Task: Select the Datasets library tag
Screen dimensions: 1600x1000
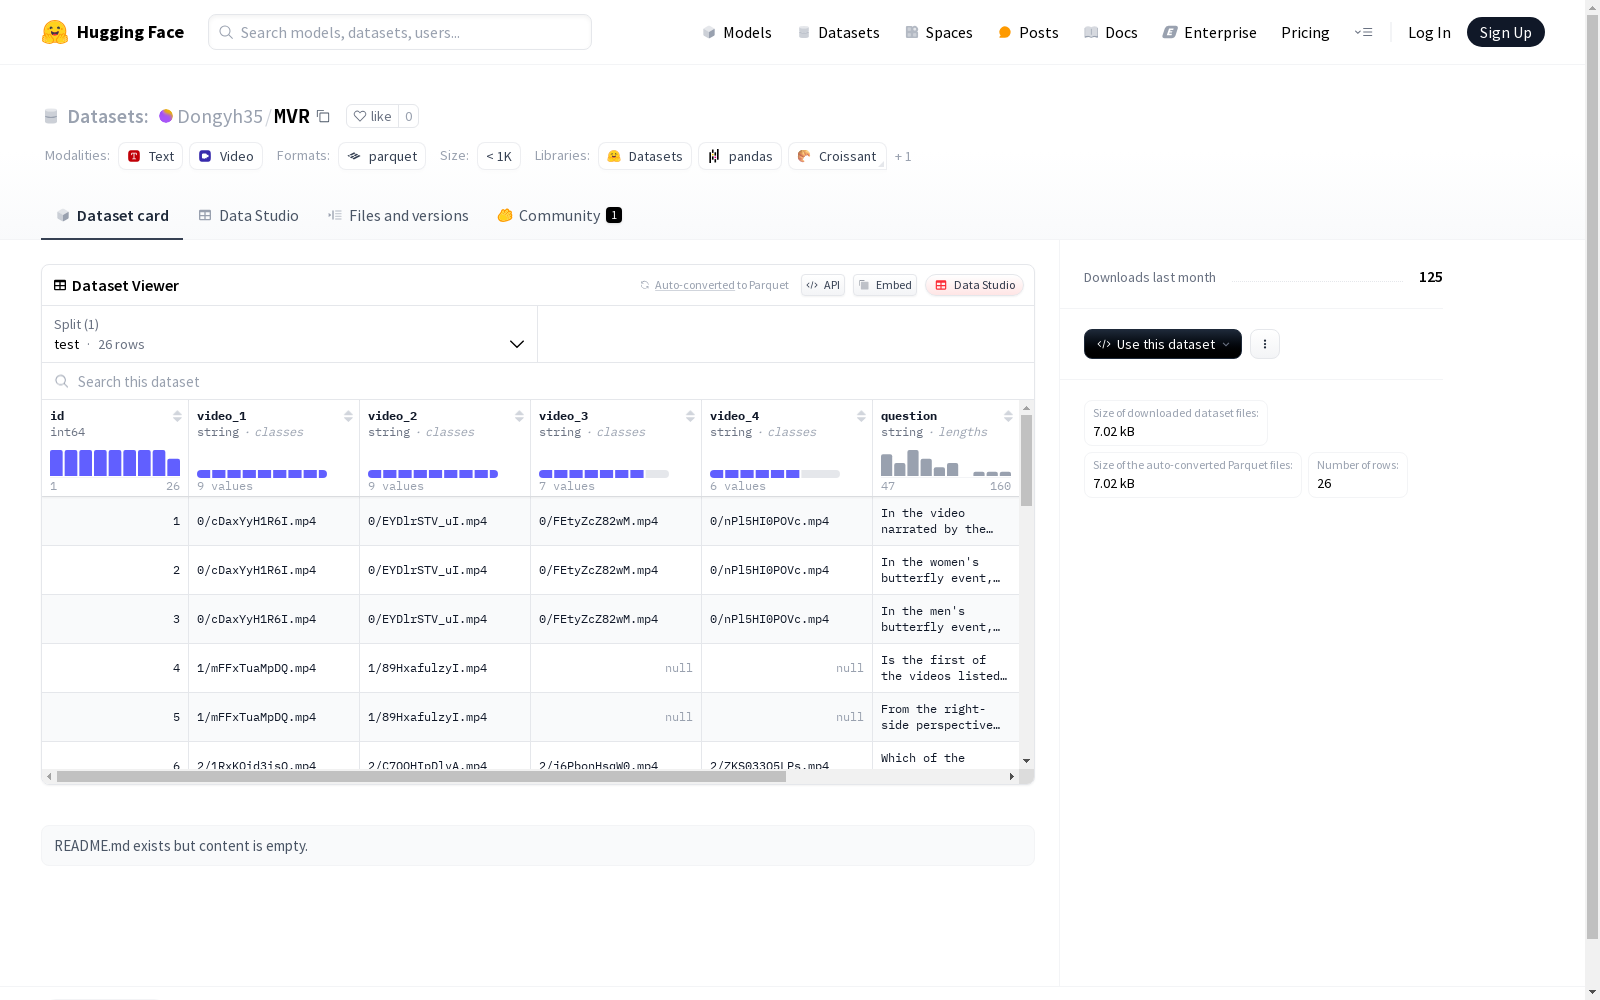Action: pos(645,156)
